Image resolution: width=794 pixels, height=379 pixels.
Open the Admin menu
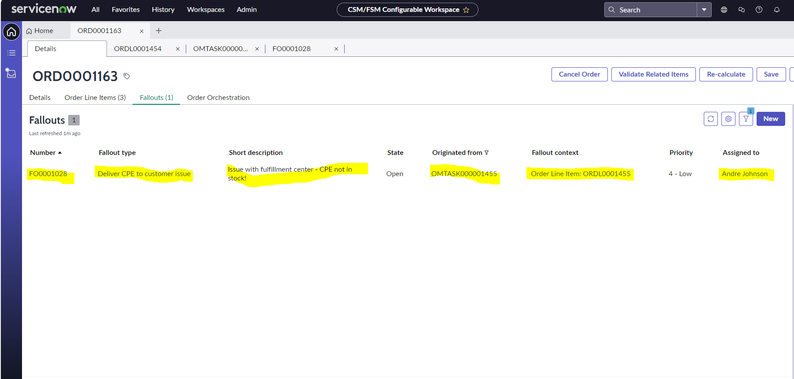pyautogui.click(x=247, y=10)
